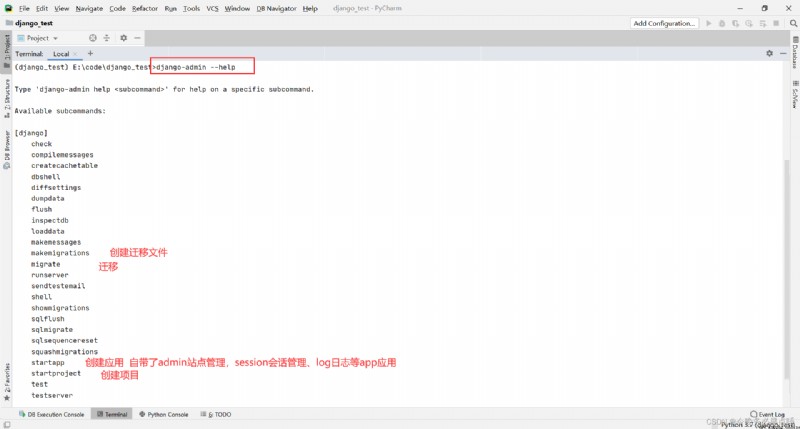Screen dimensions: 800x429
Task: Open the Edit menu
Action: (x=42, y=9)
